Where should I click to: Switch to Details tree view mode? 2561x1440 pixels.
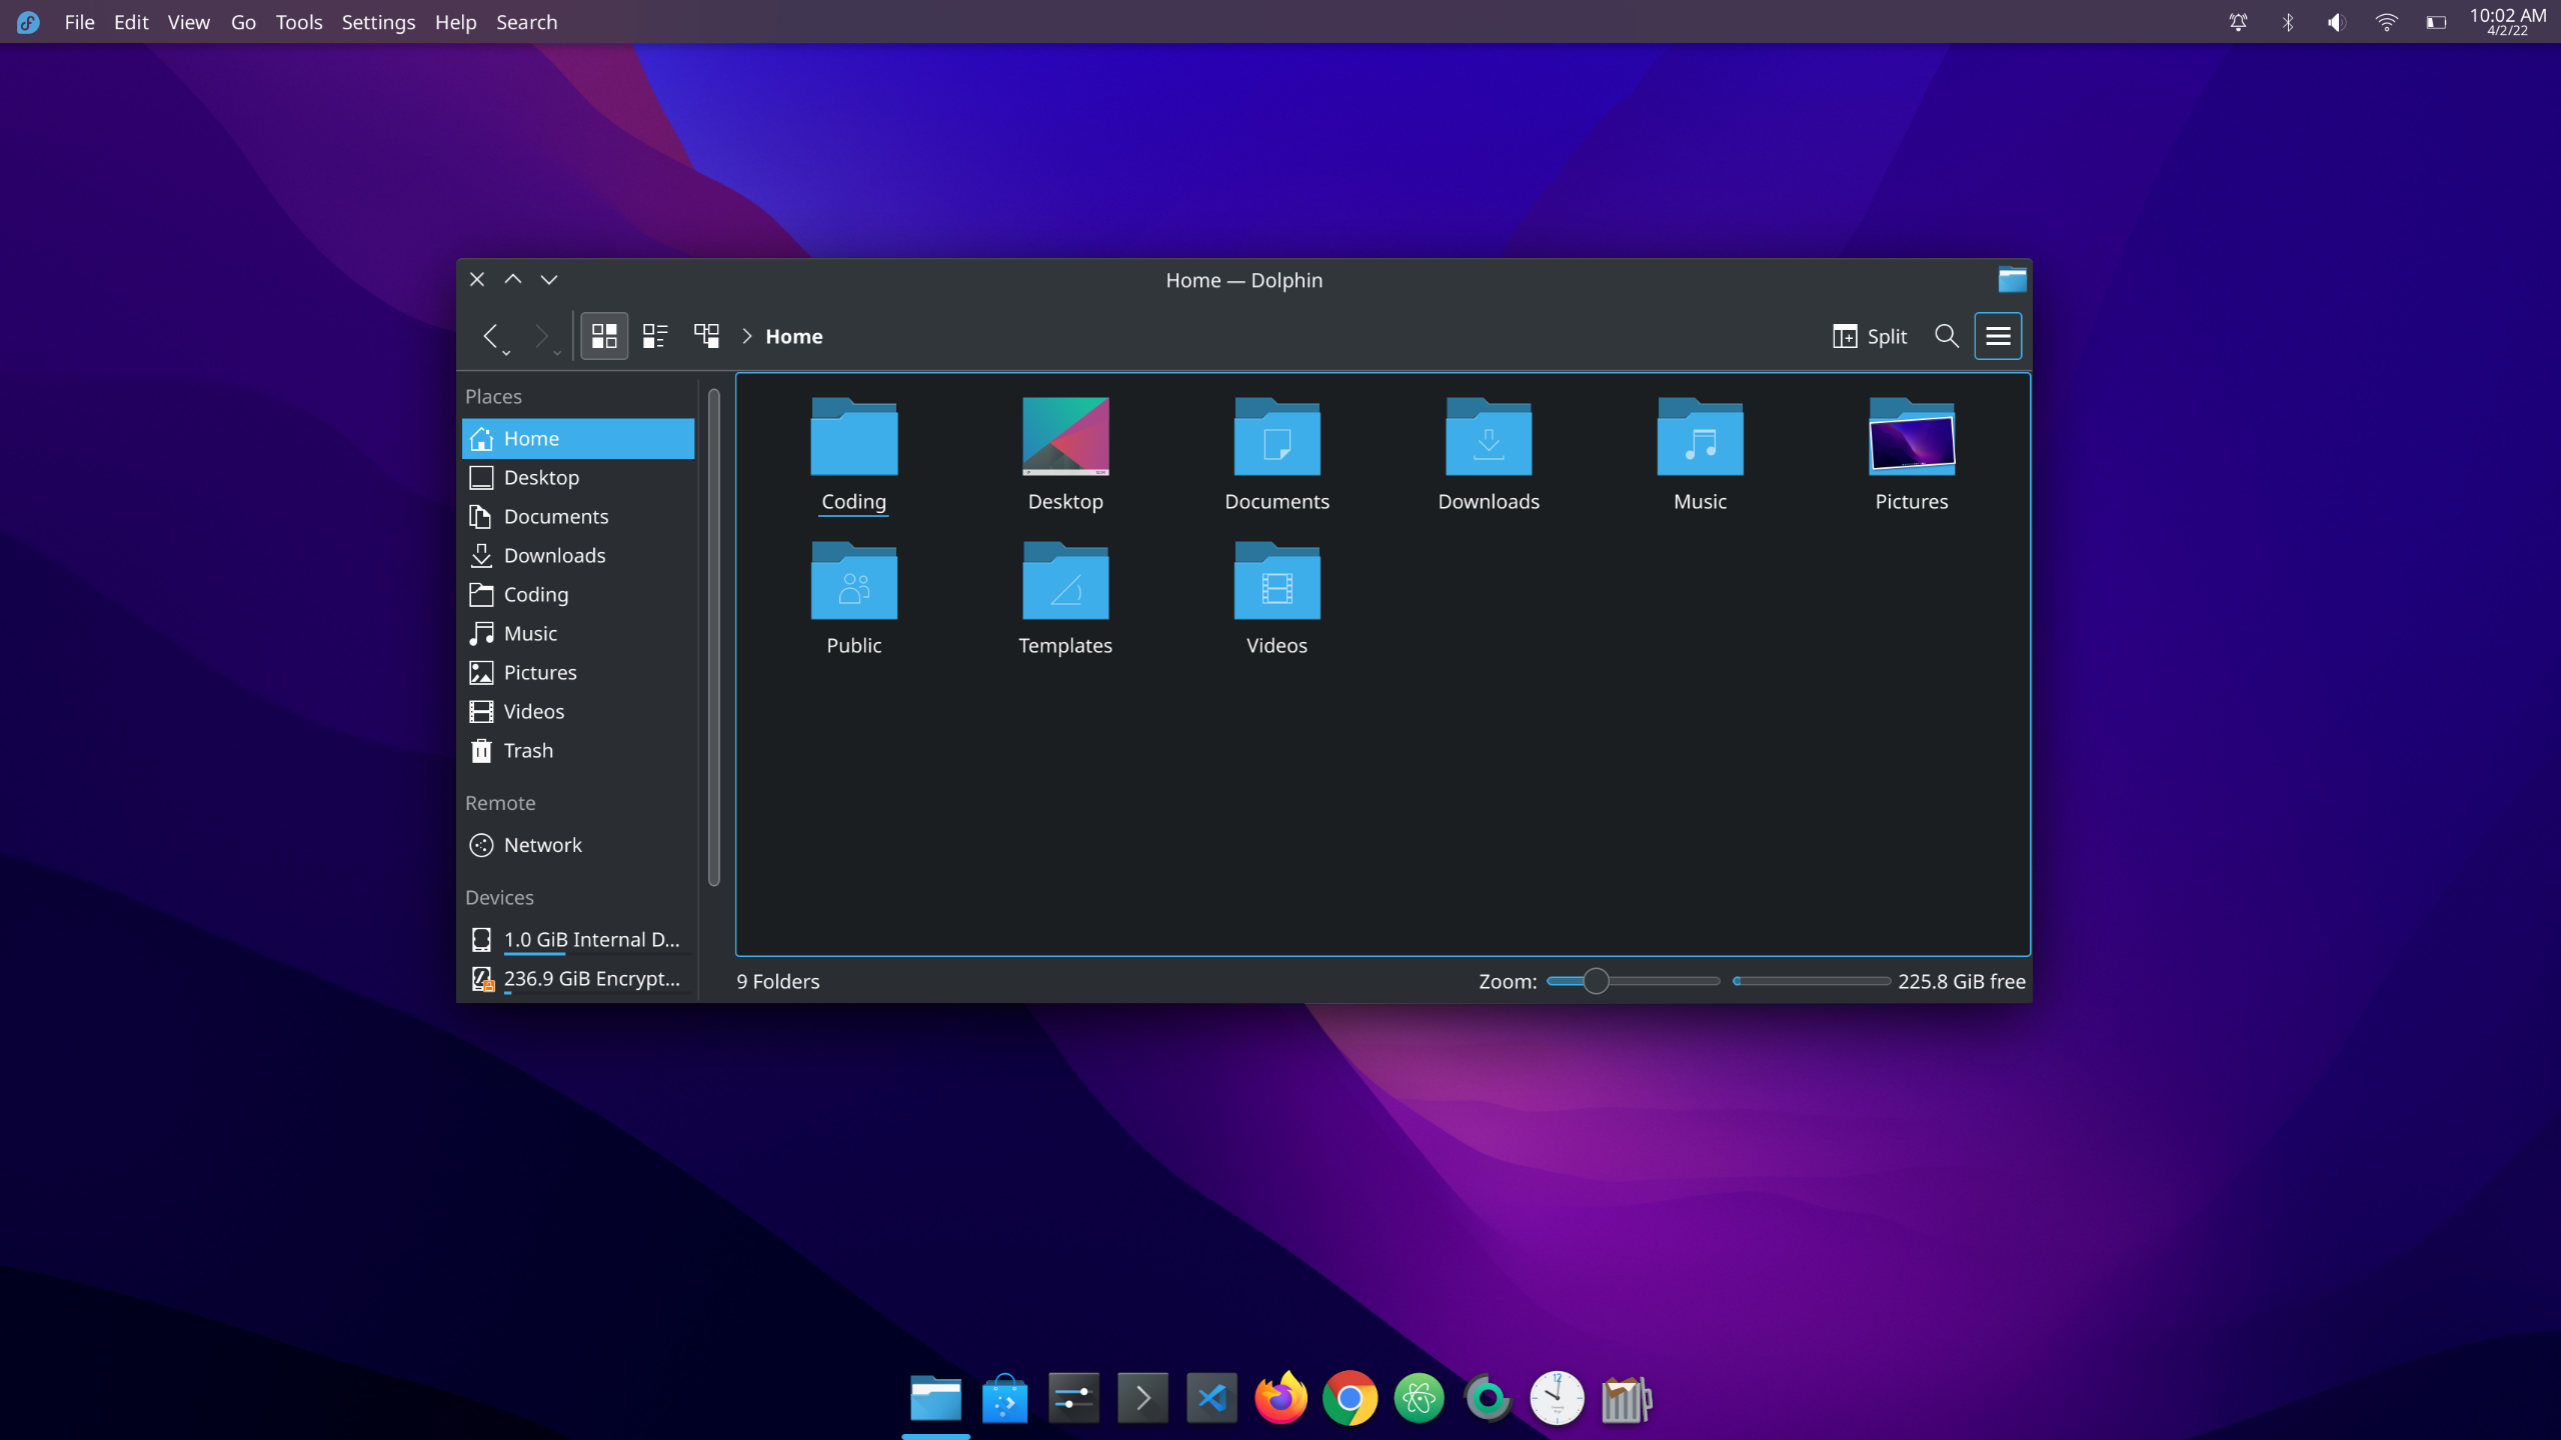pos(707,336)
